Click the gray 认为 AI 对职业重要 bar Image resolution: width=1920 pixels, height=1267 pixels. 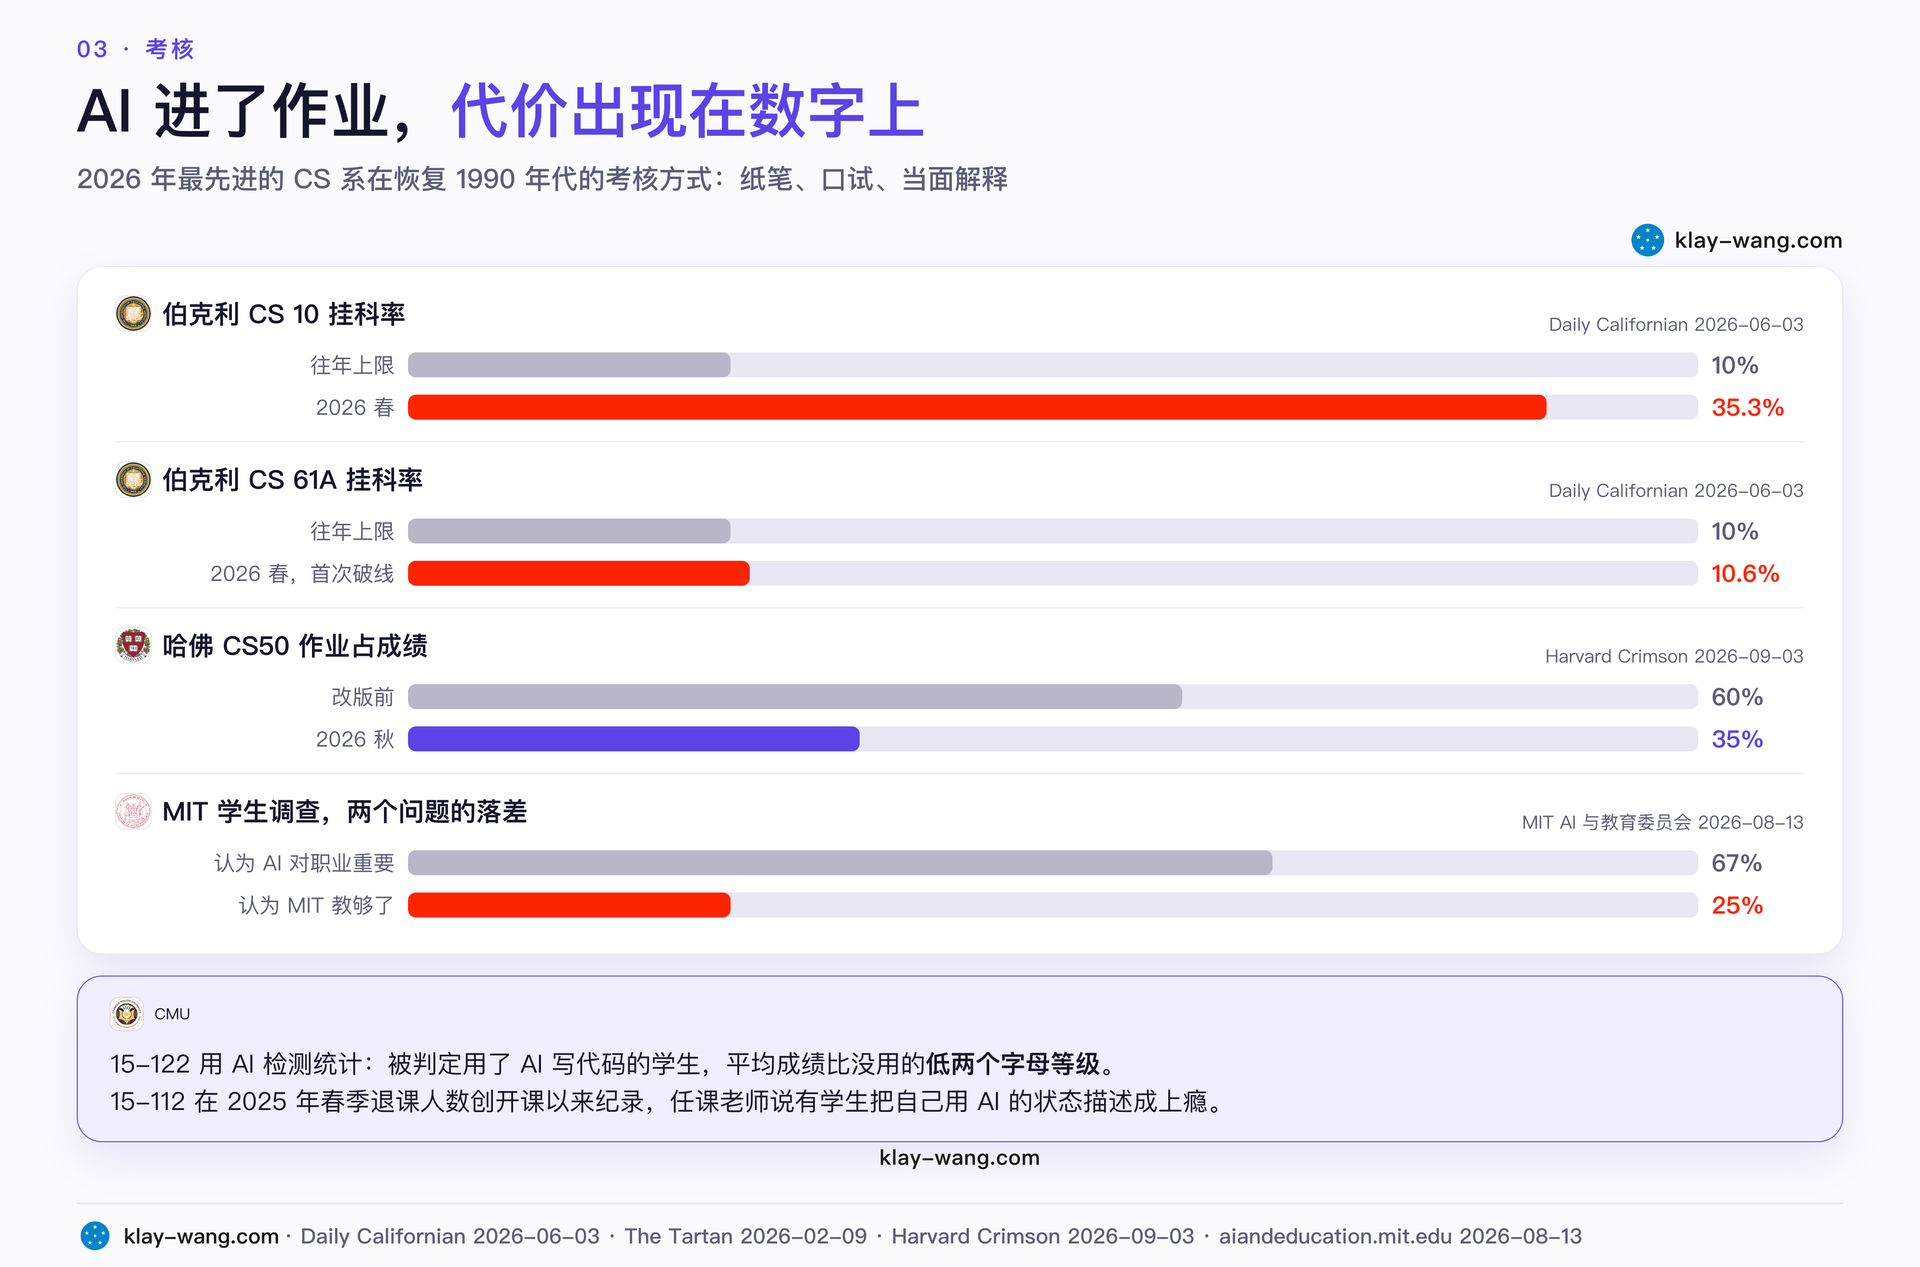click(x=840, y=863)
